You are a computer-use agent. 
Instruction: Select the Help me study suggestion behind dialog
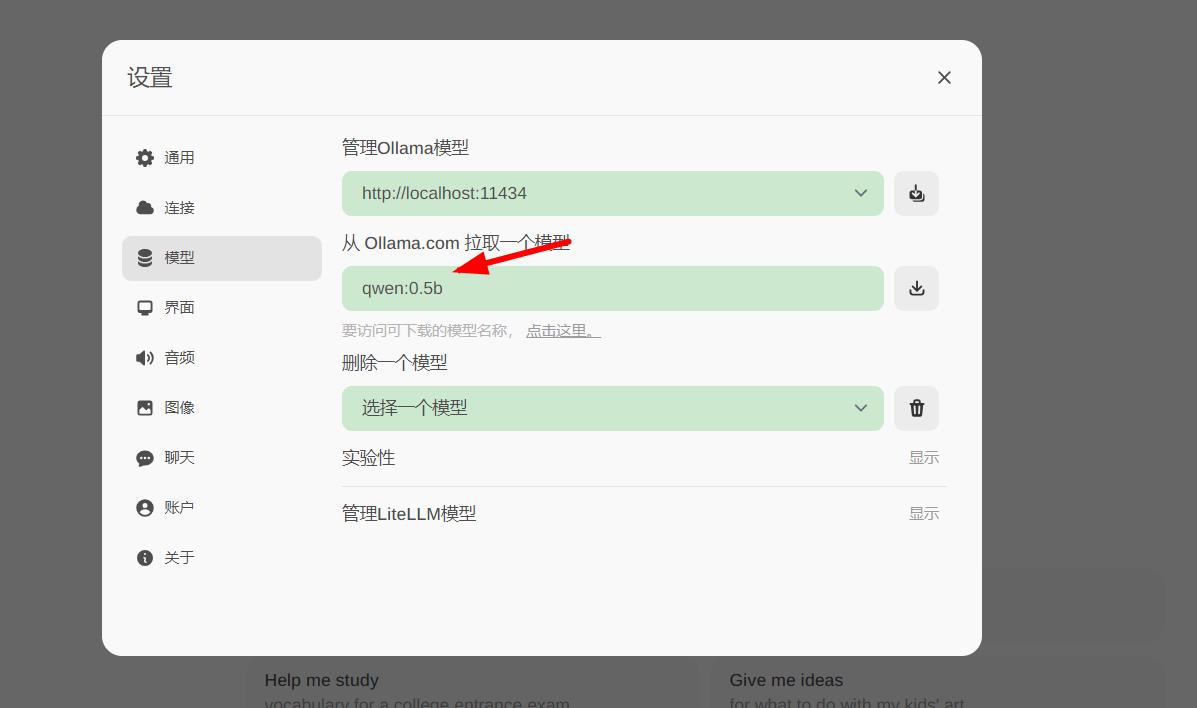point(473,684)
